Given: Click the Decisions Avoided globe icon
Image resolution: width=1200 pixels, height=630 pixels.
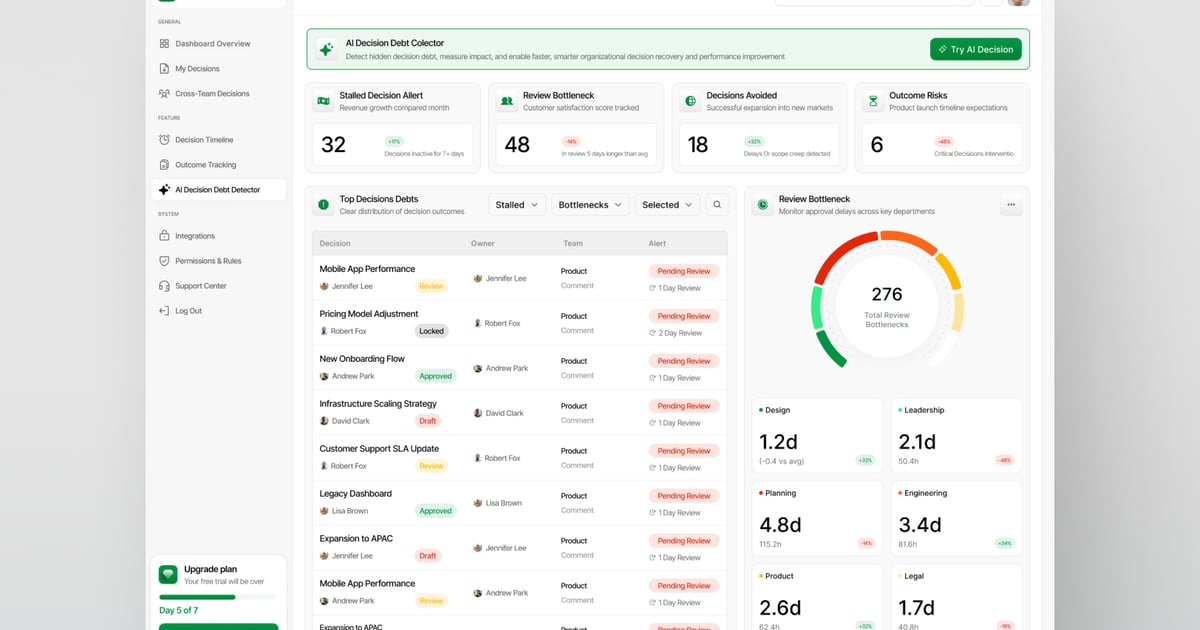Looking at the screenshot, I should point(690,101).
